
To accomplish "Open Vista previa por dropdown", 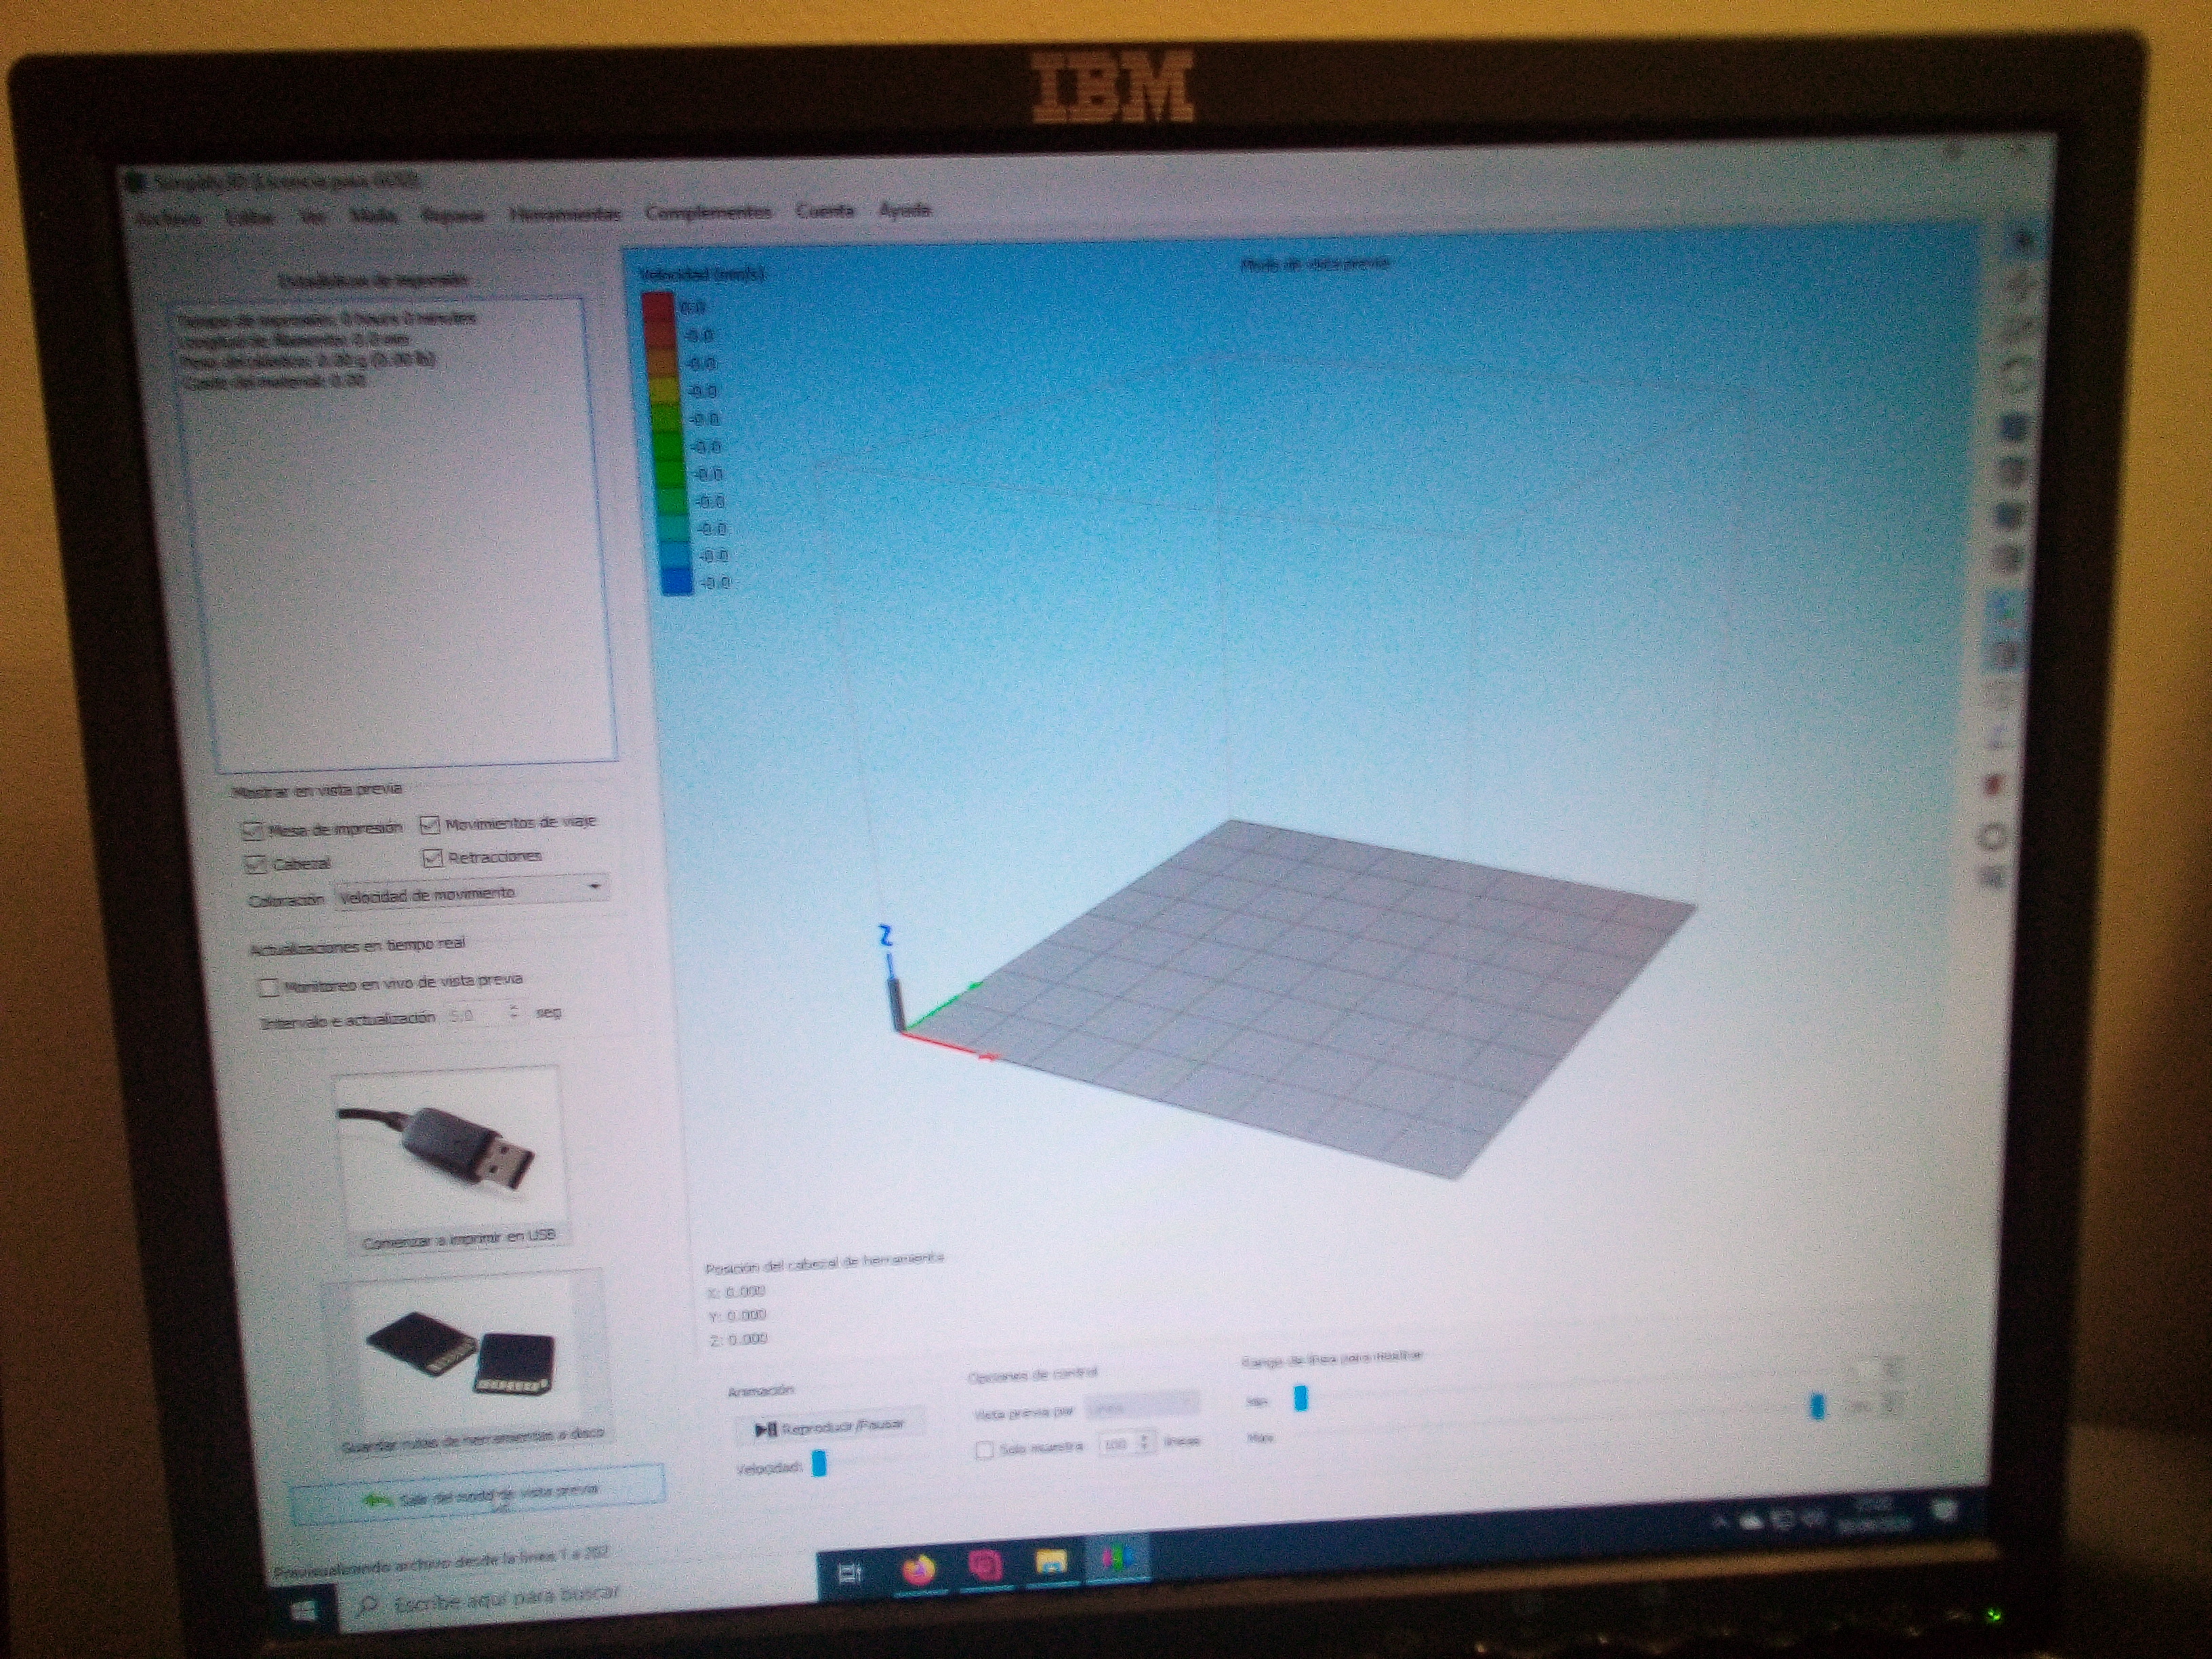I will (1141, 1406).
